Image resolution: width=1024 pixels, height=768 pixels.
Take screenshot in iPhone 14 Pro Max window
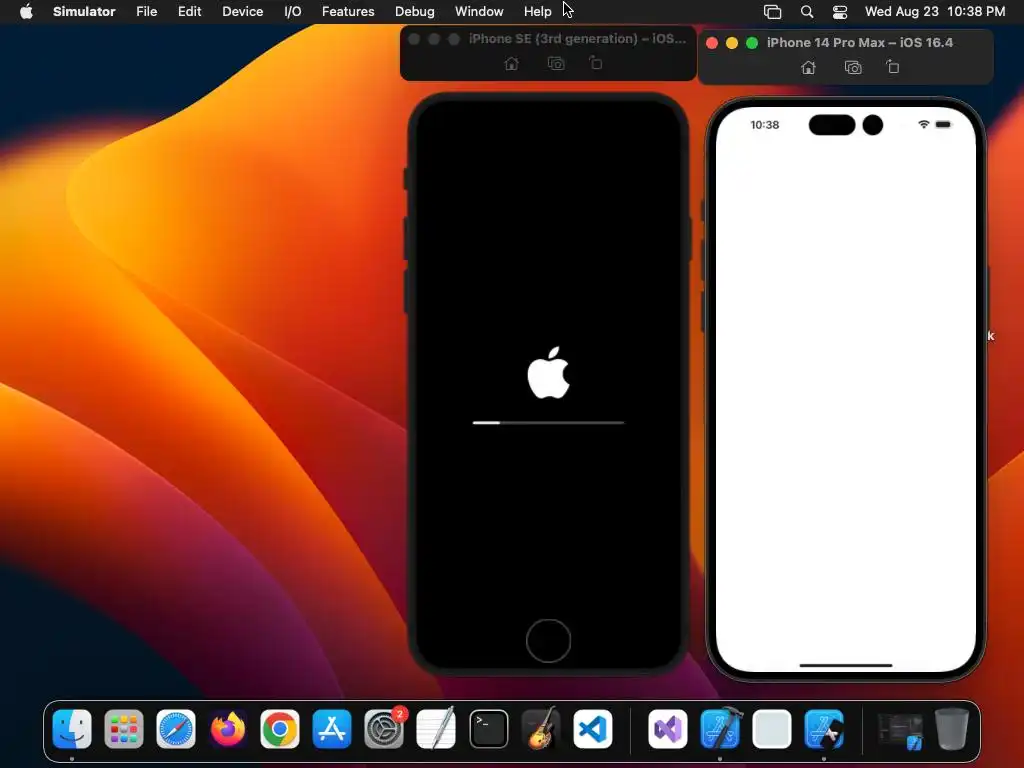point(853,67)
